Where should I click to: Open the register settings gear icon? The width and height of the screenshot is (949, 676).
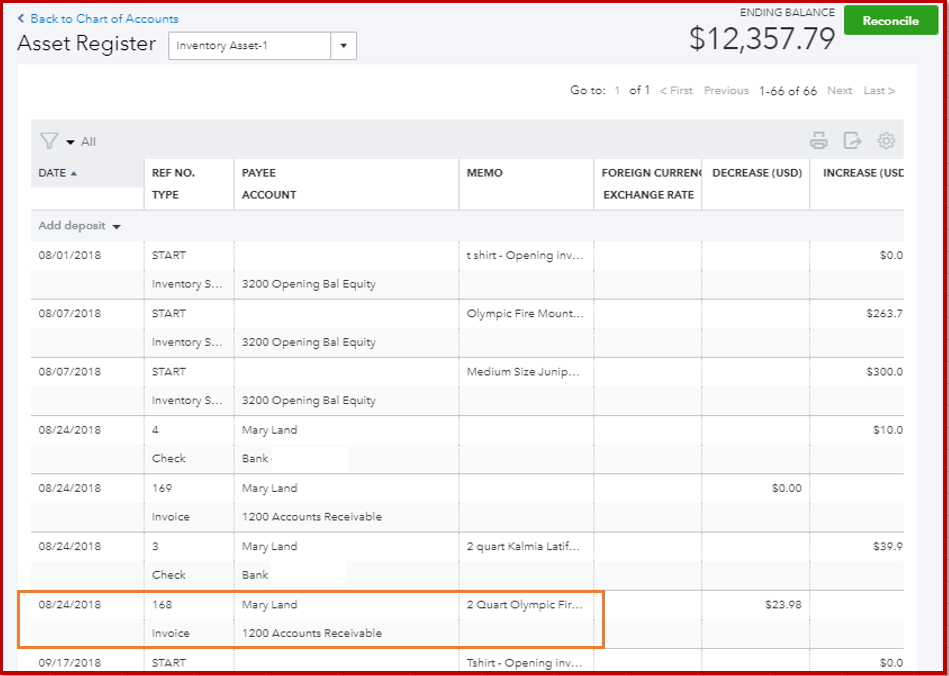[886, 141]
